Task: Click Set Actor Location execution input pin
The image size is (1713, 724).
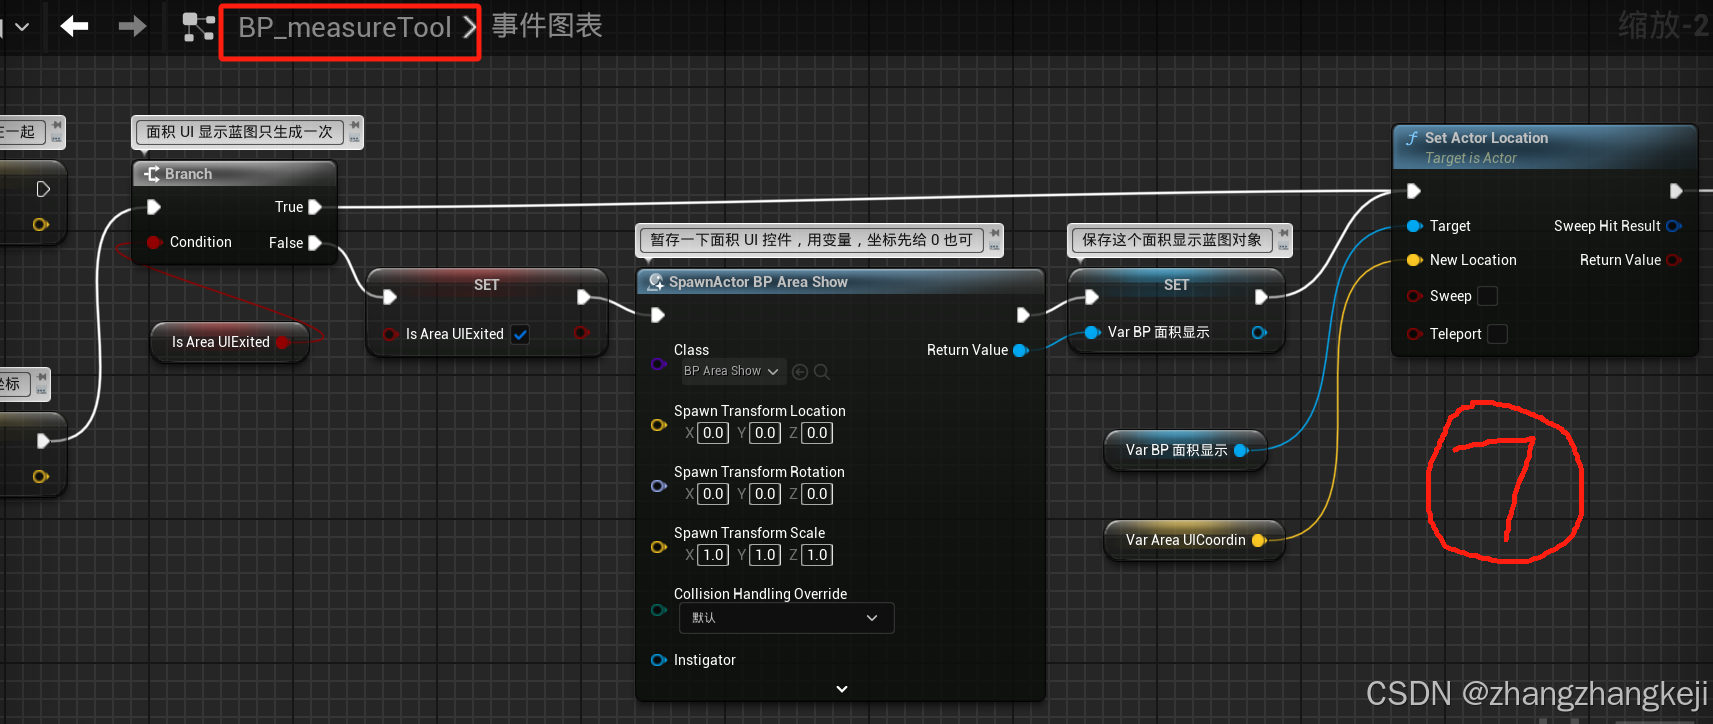Action: pyautogui.click(x=1414, y=191)
